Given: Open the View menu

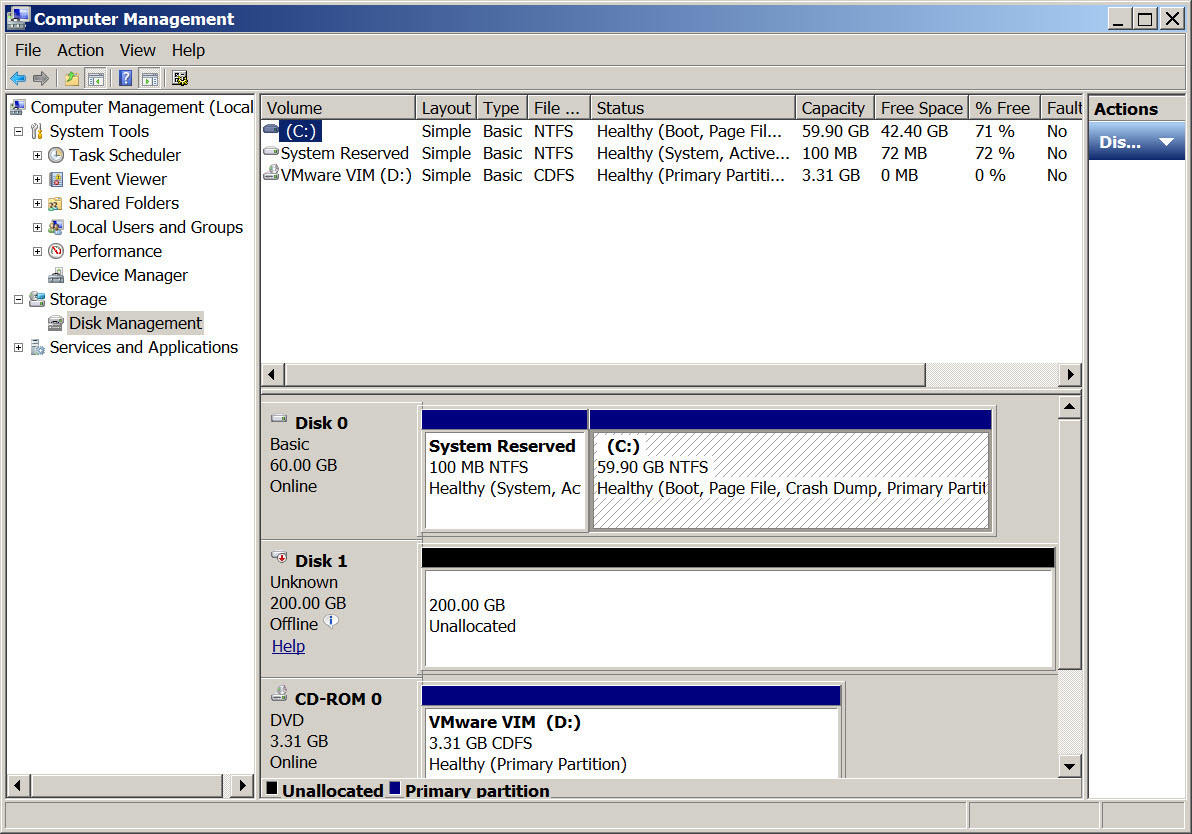Looking at the screenshot, I should point(137,50).
